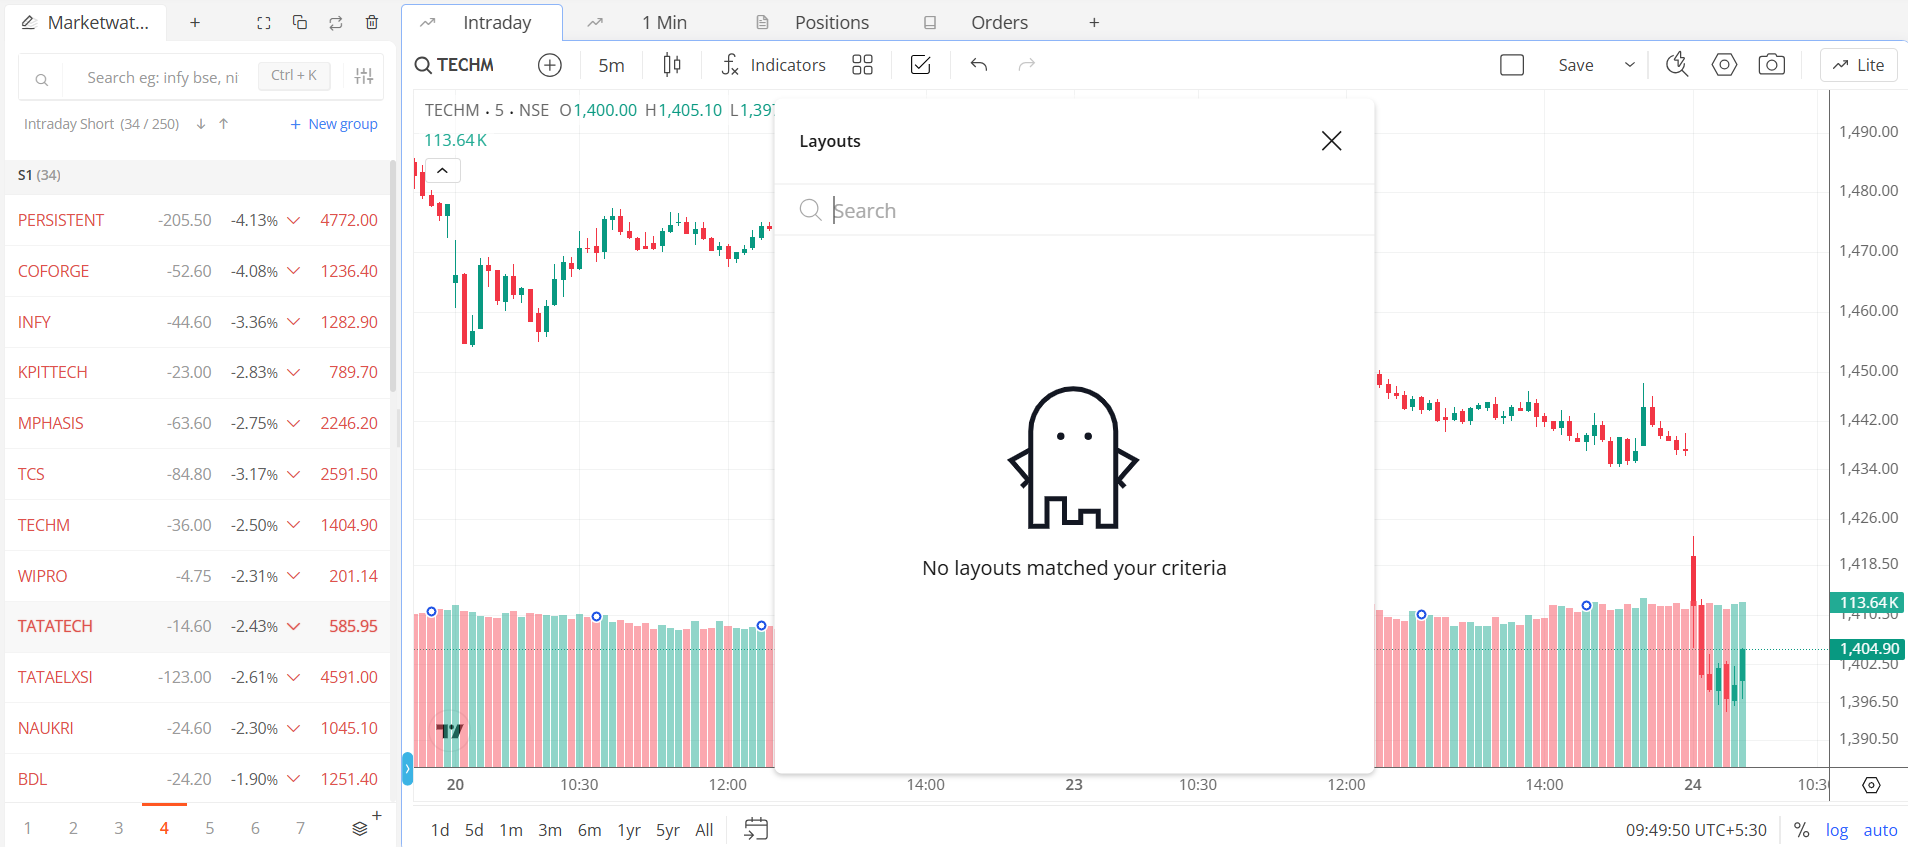This screenshot has width=1908, height=847.
Task: Select the 5m timeframe button
Action: tap(611, 65)
